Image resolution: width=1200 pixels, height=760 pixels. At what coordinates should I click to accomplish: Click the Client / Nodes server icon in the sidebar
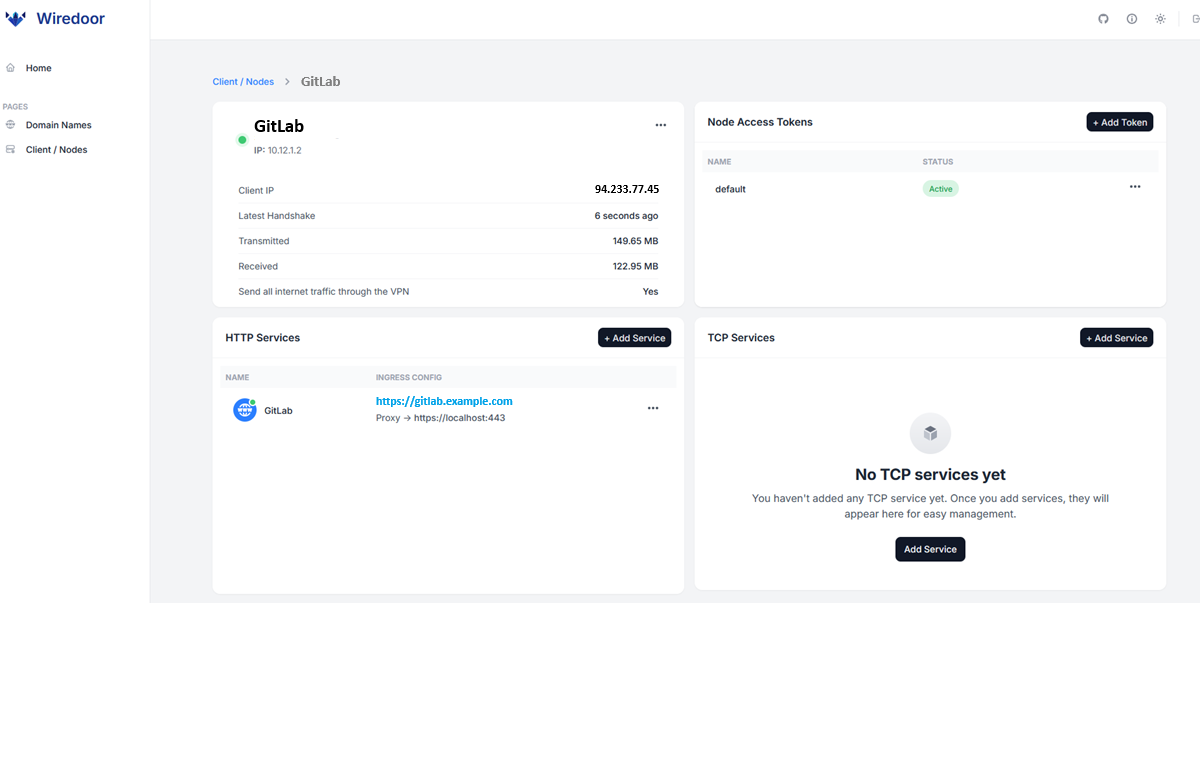(10, 150)
